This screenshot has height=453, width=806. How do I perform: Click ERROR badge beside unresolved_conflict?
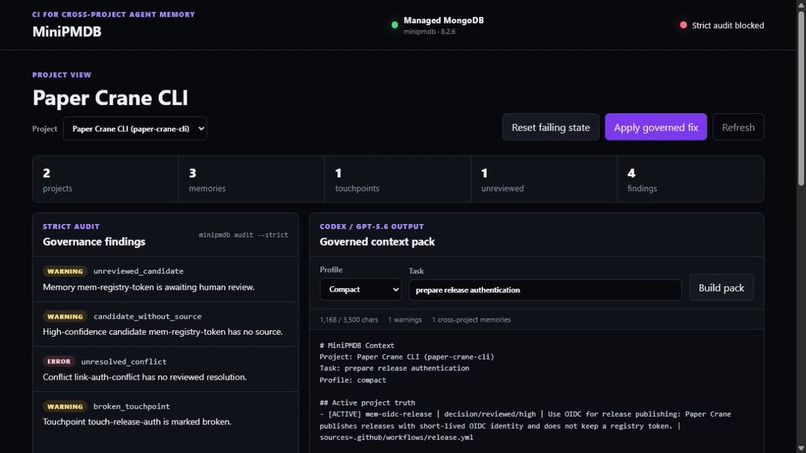59,361
